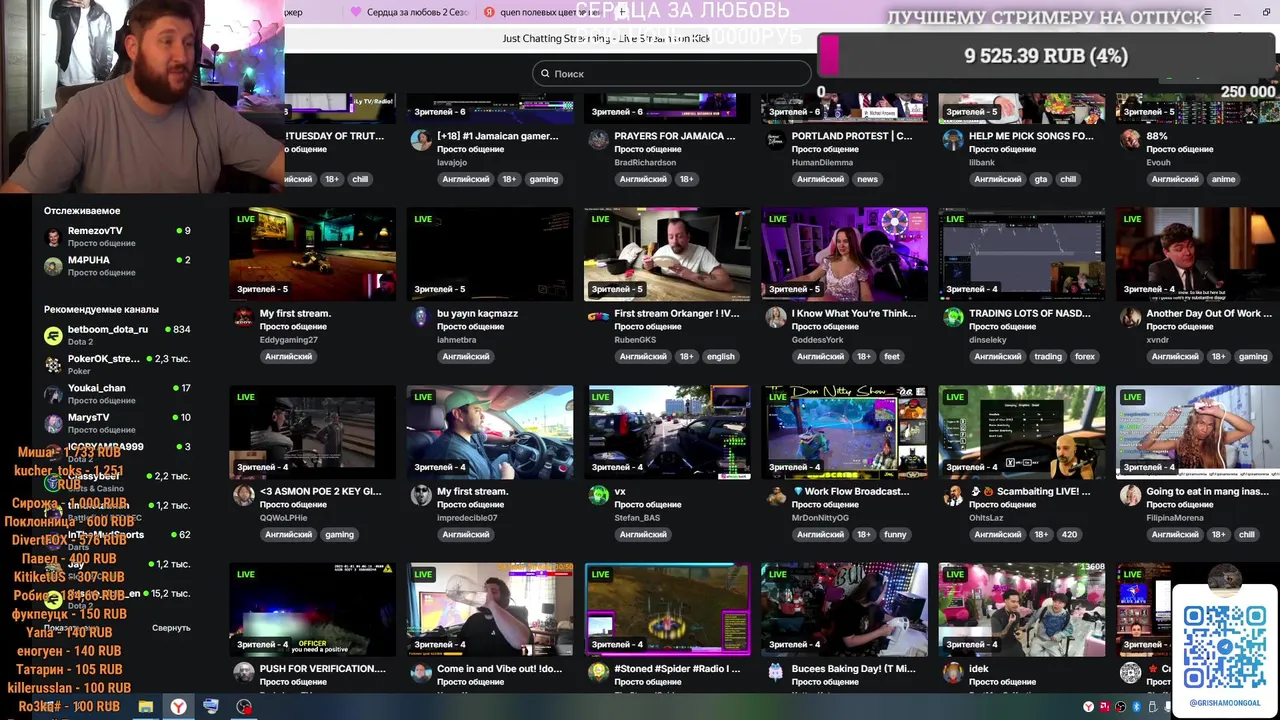Click the search magnifier icon
The width and height of the screenshot is (1280, 720).
click(545, 73)
